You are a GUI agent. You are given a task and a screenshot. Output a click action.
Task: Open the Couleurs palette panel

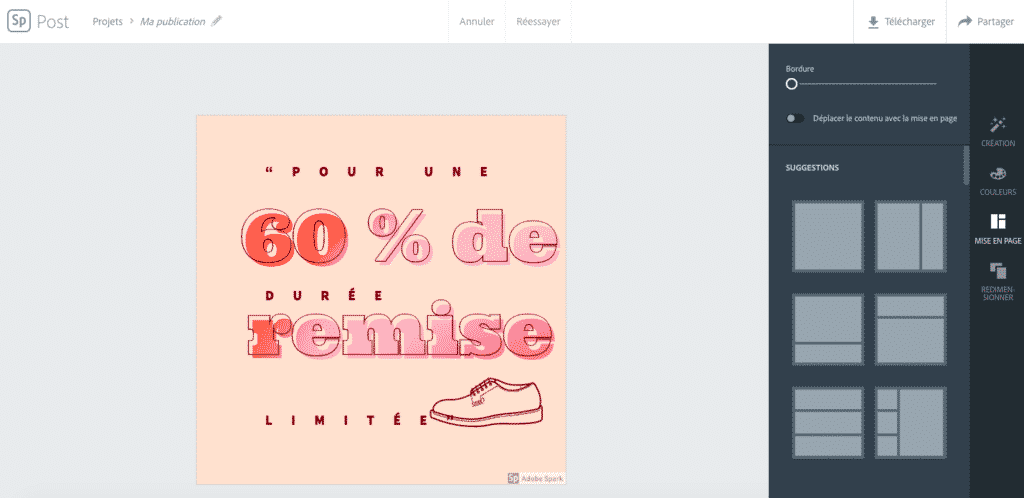(997, 174)
